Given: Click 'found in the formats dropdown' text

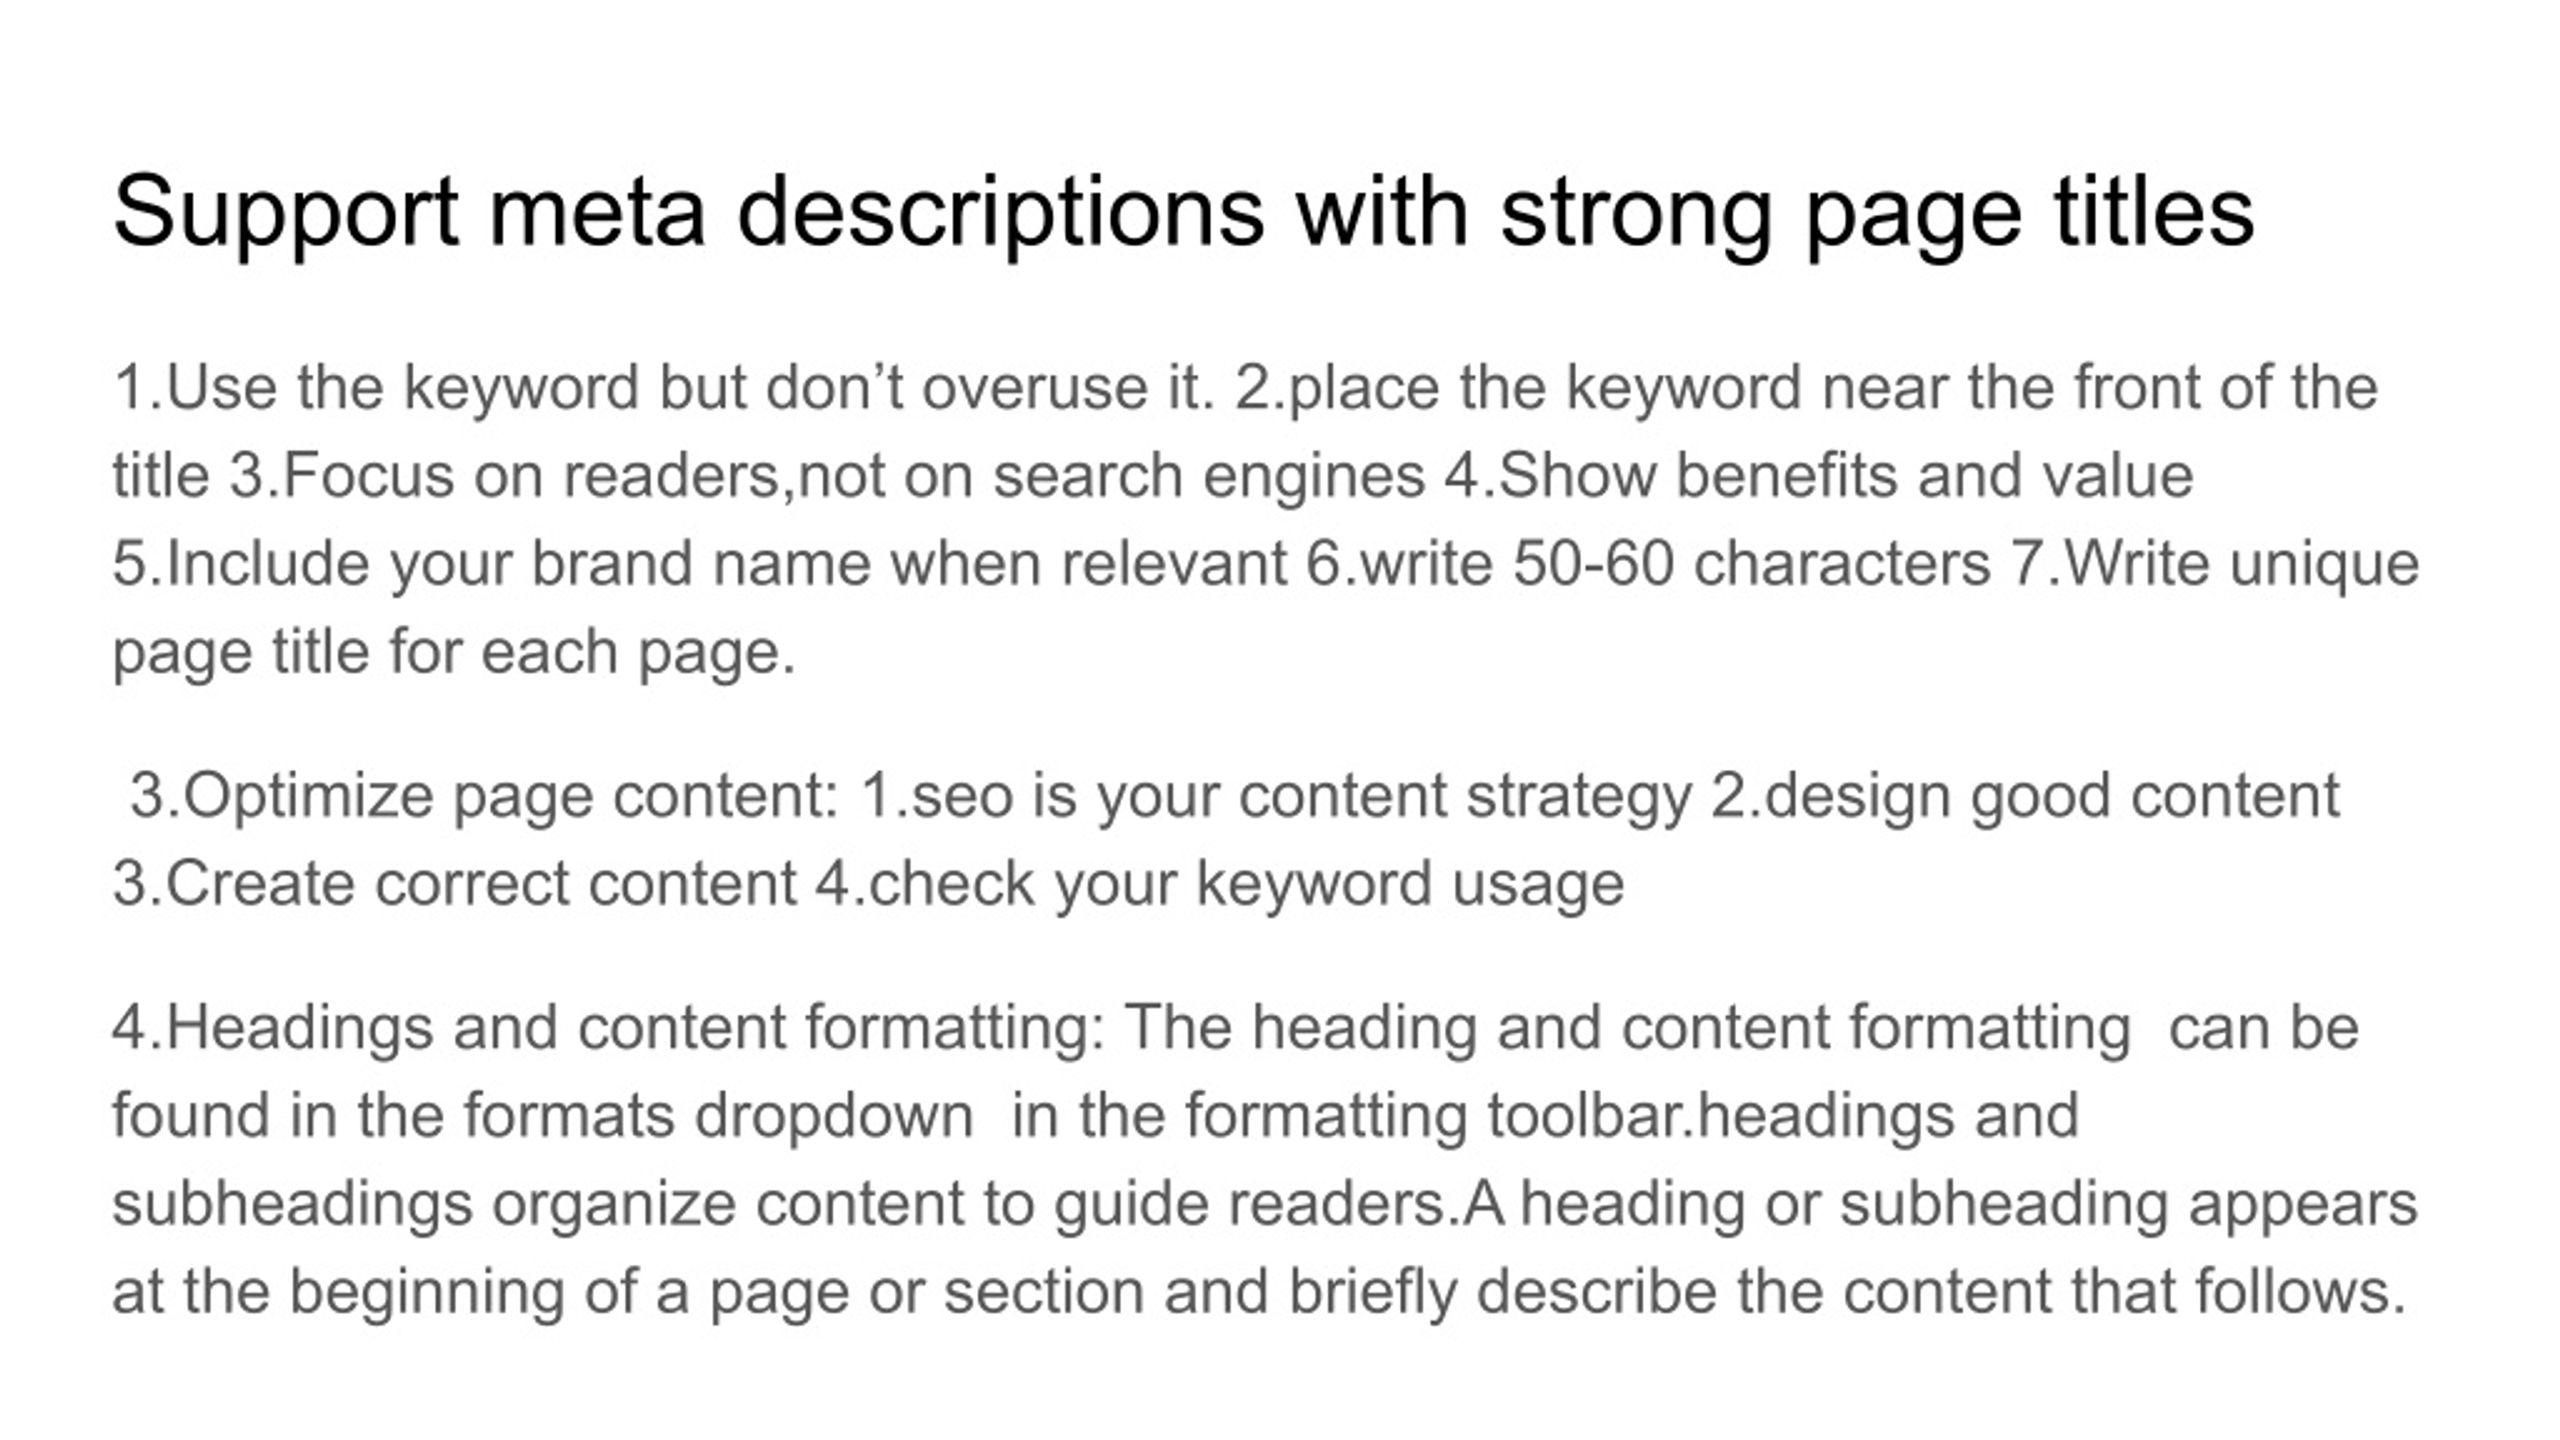Looking at the screenshot, I should 543,1117.
